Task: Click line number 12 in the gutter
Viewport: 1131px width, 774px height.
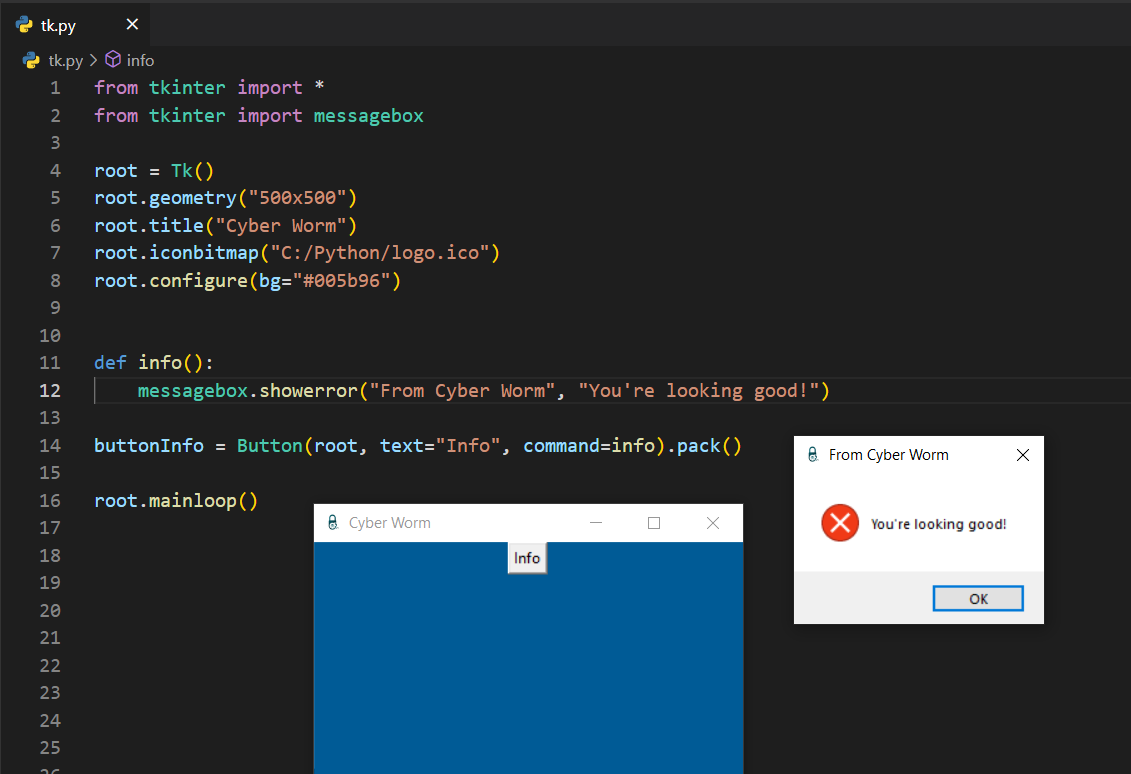Action: pos(50,390)
